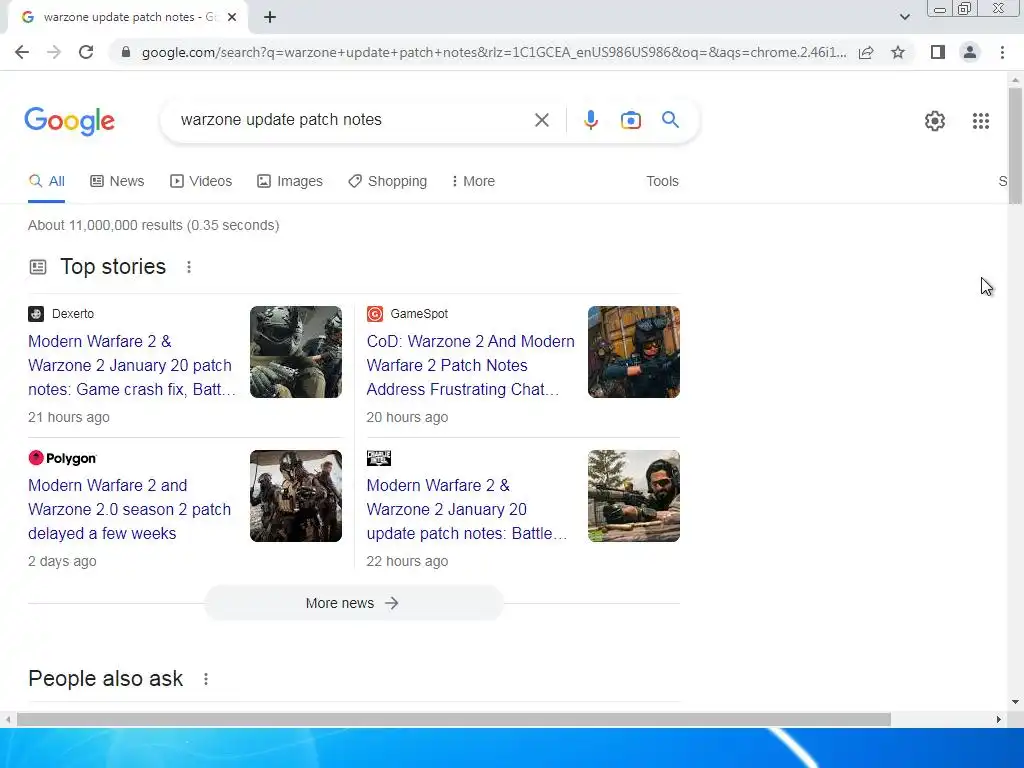Click the GameSpot story thumbnail image

click(633, 352)
